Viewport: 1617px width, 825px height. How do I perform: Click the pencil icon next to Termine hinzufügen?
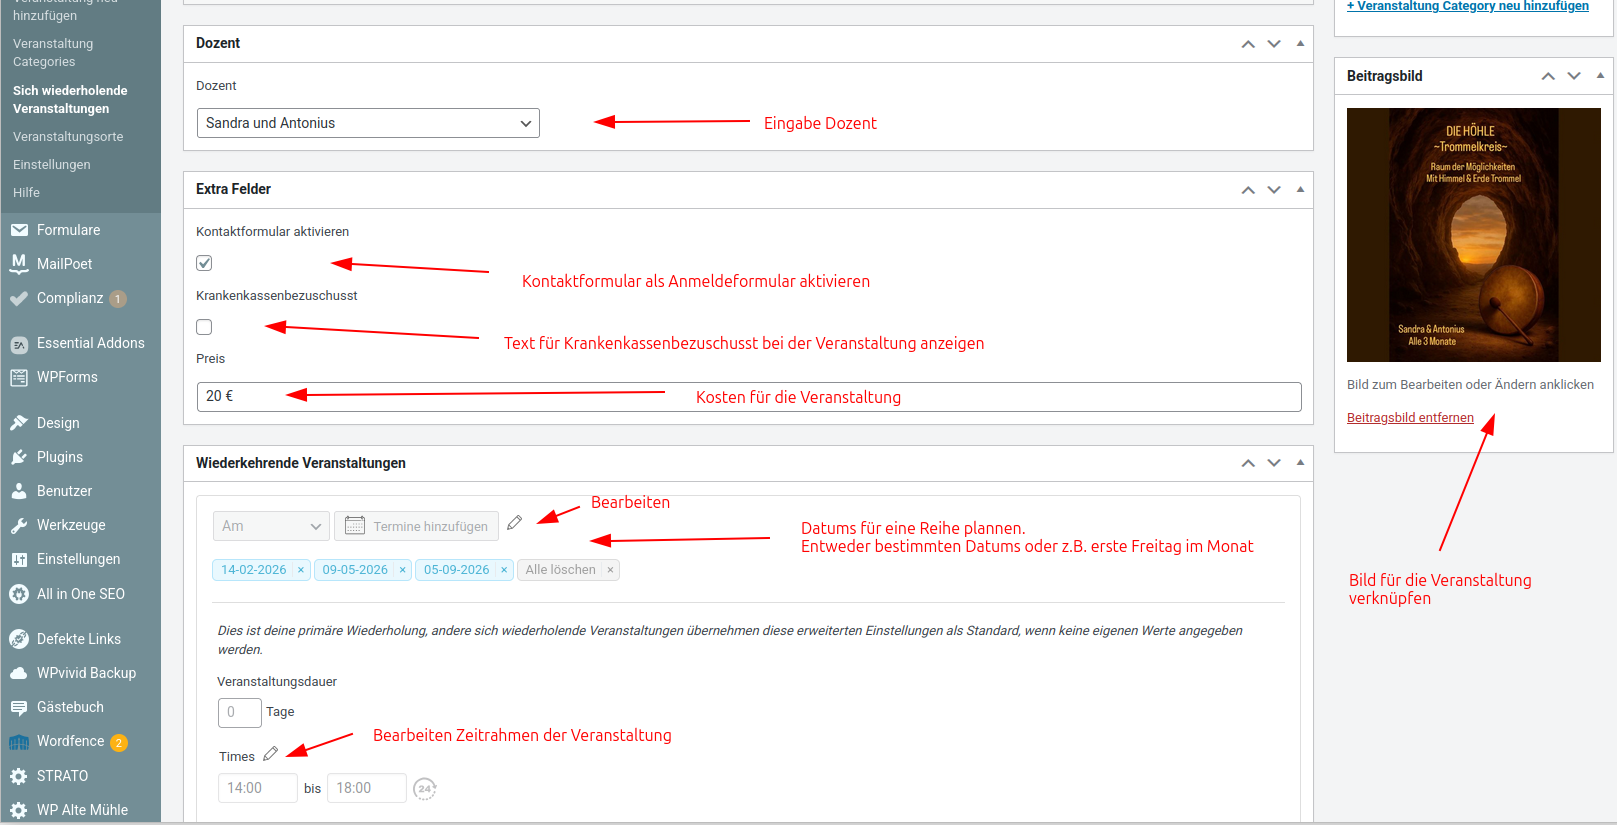click(x=515, y=523)
